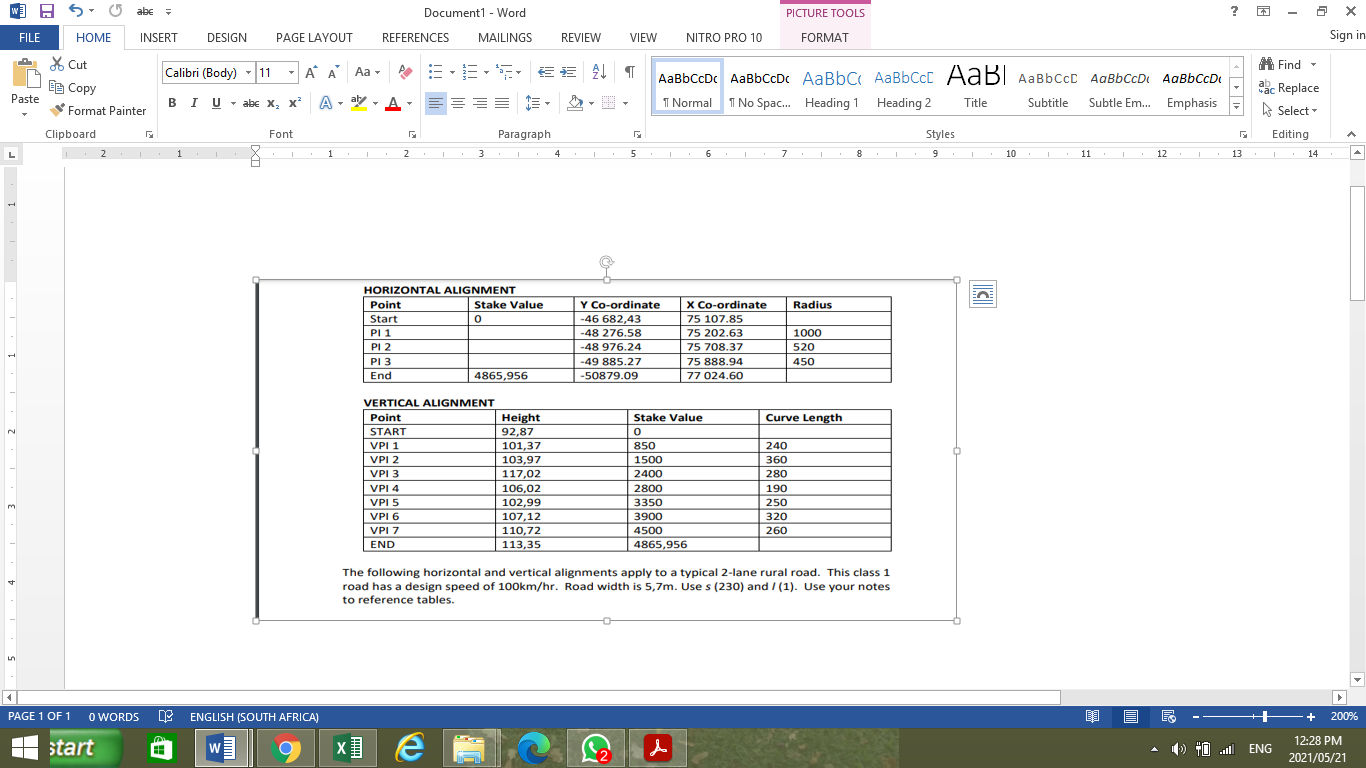Image resolution: width=1366 pixels, height=768 pixels.
Task: Toggle Italic formatting
Action: point(193,103)
